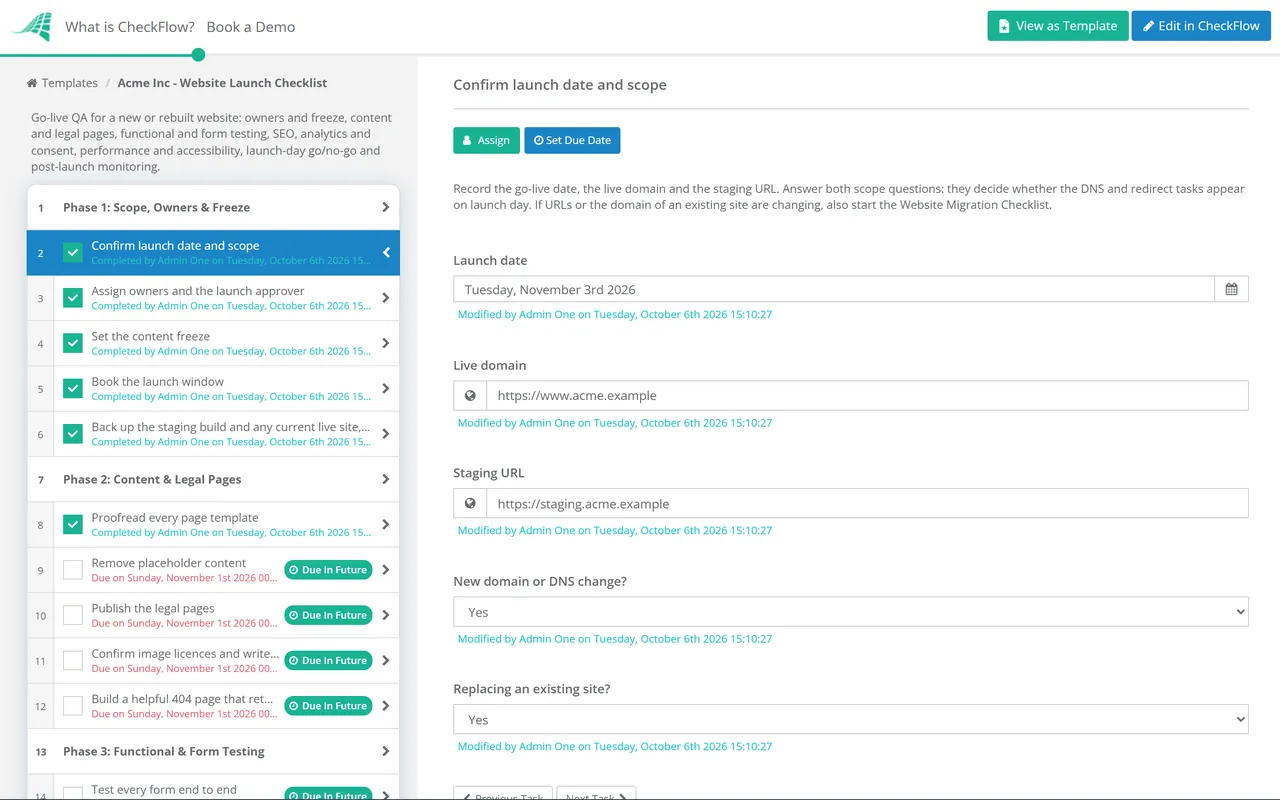1280x800 pixels.
Task: Uncheck the Confirm launch date and scope checkbox
Action: coord(73,253)
